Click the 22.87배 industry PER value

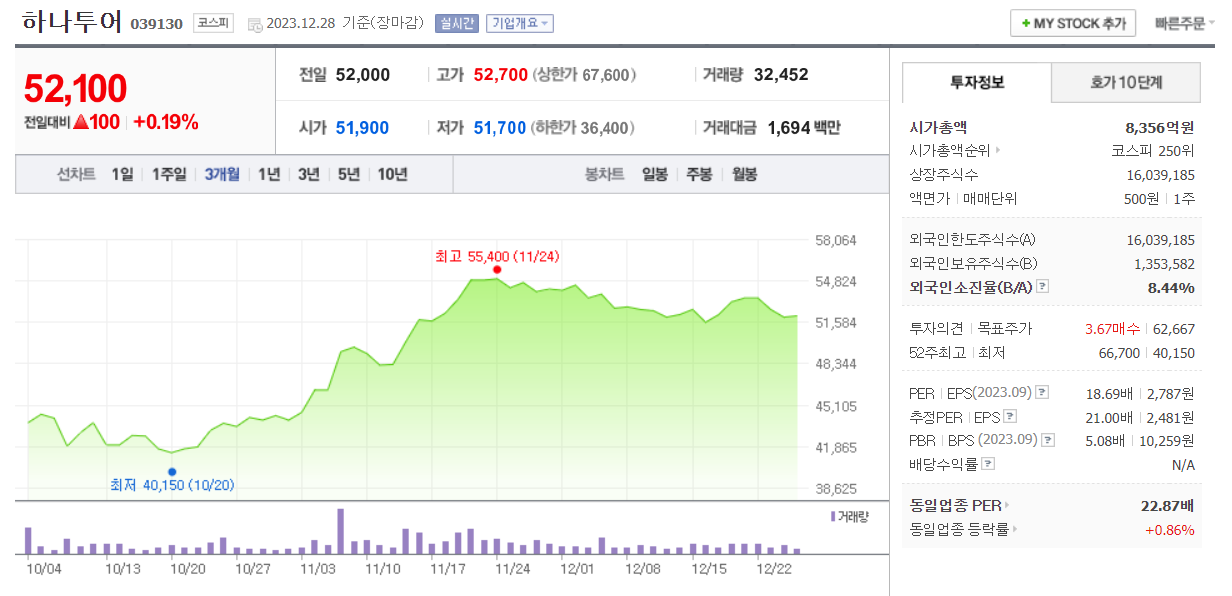pyautogui.click(x=1168, y=505)
